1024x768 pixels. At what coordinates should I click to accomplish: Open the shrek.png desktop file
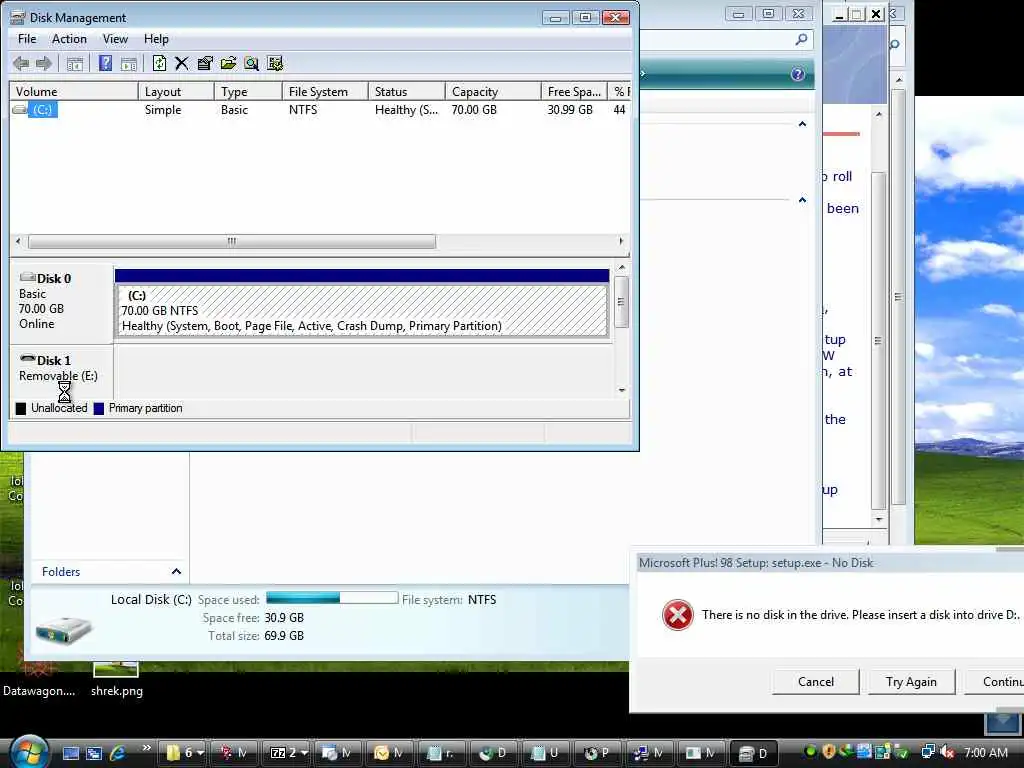point(116,679)
